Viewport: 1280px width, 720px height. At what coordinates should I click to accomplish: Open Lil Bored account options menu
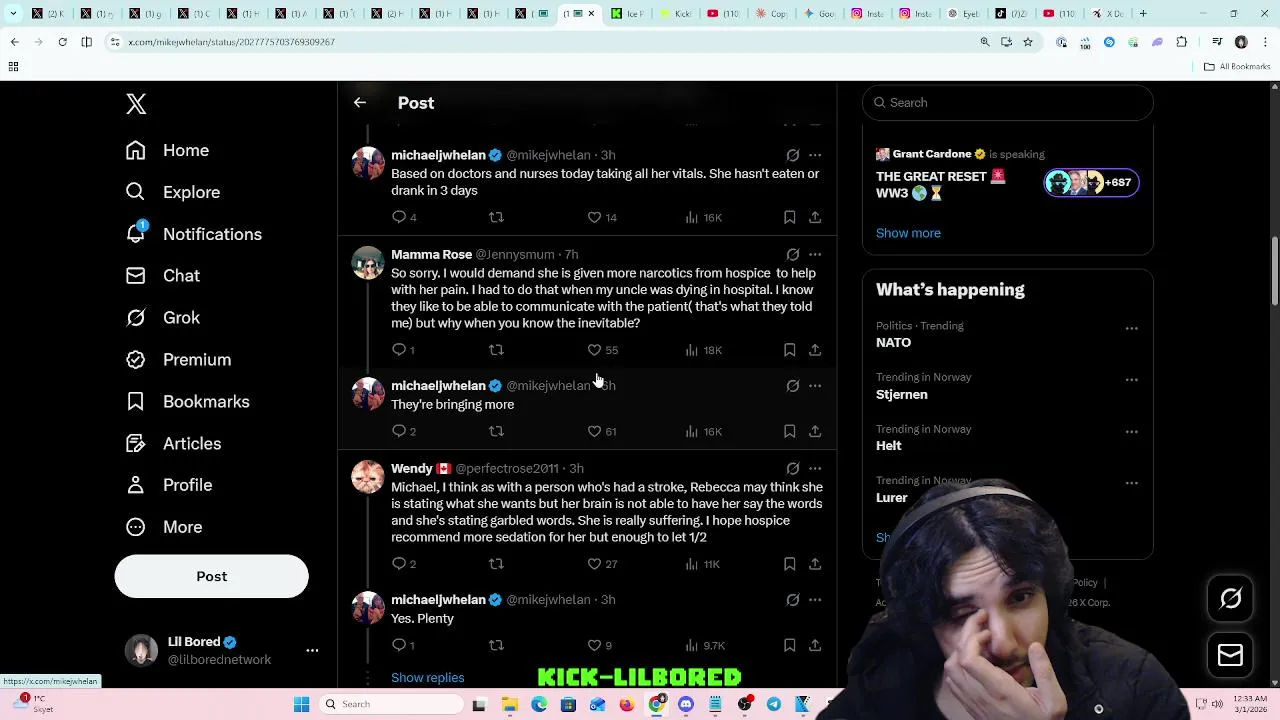(x=312, y=650)
